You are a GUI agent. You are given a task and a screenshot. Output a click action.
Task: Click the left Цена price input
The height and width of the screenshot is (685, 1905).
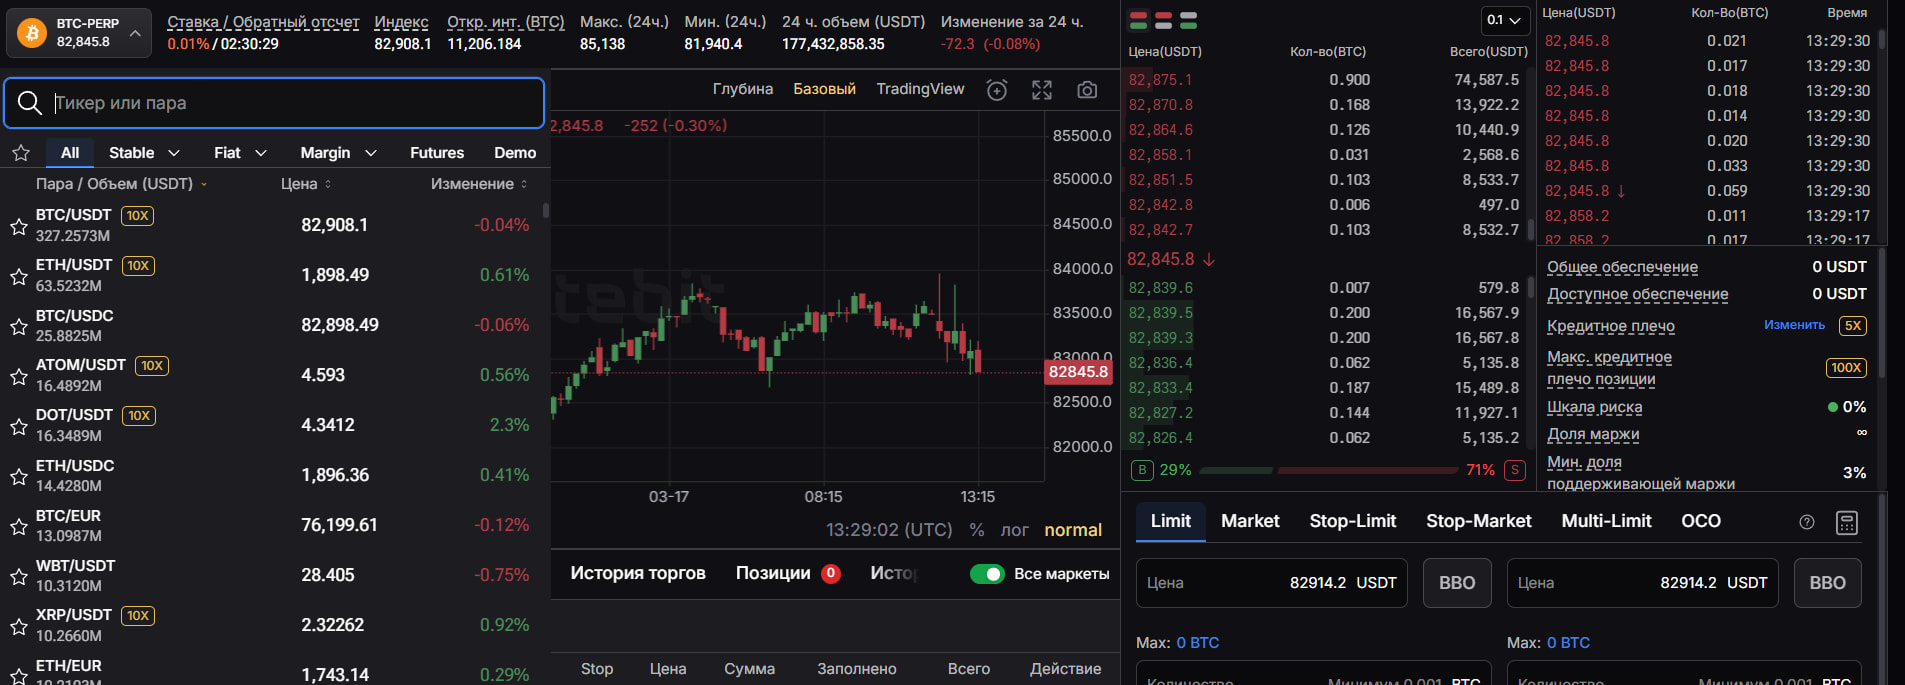[1272, 583]
